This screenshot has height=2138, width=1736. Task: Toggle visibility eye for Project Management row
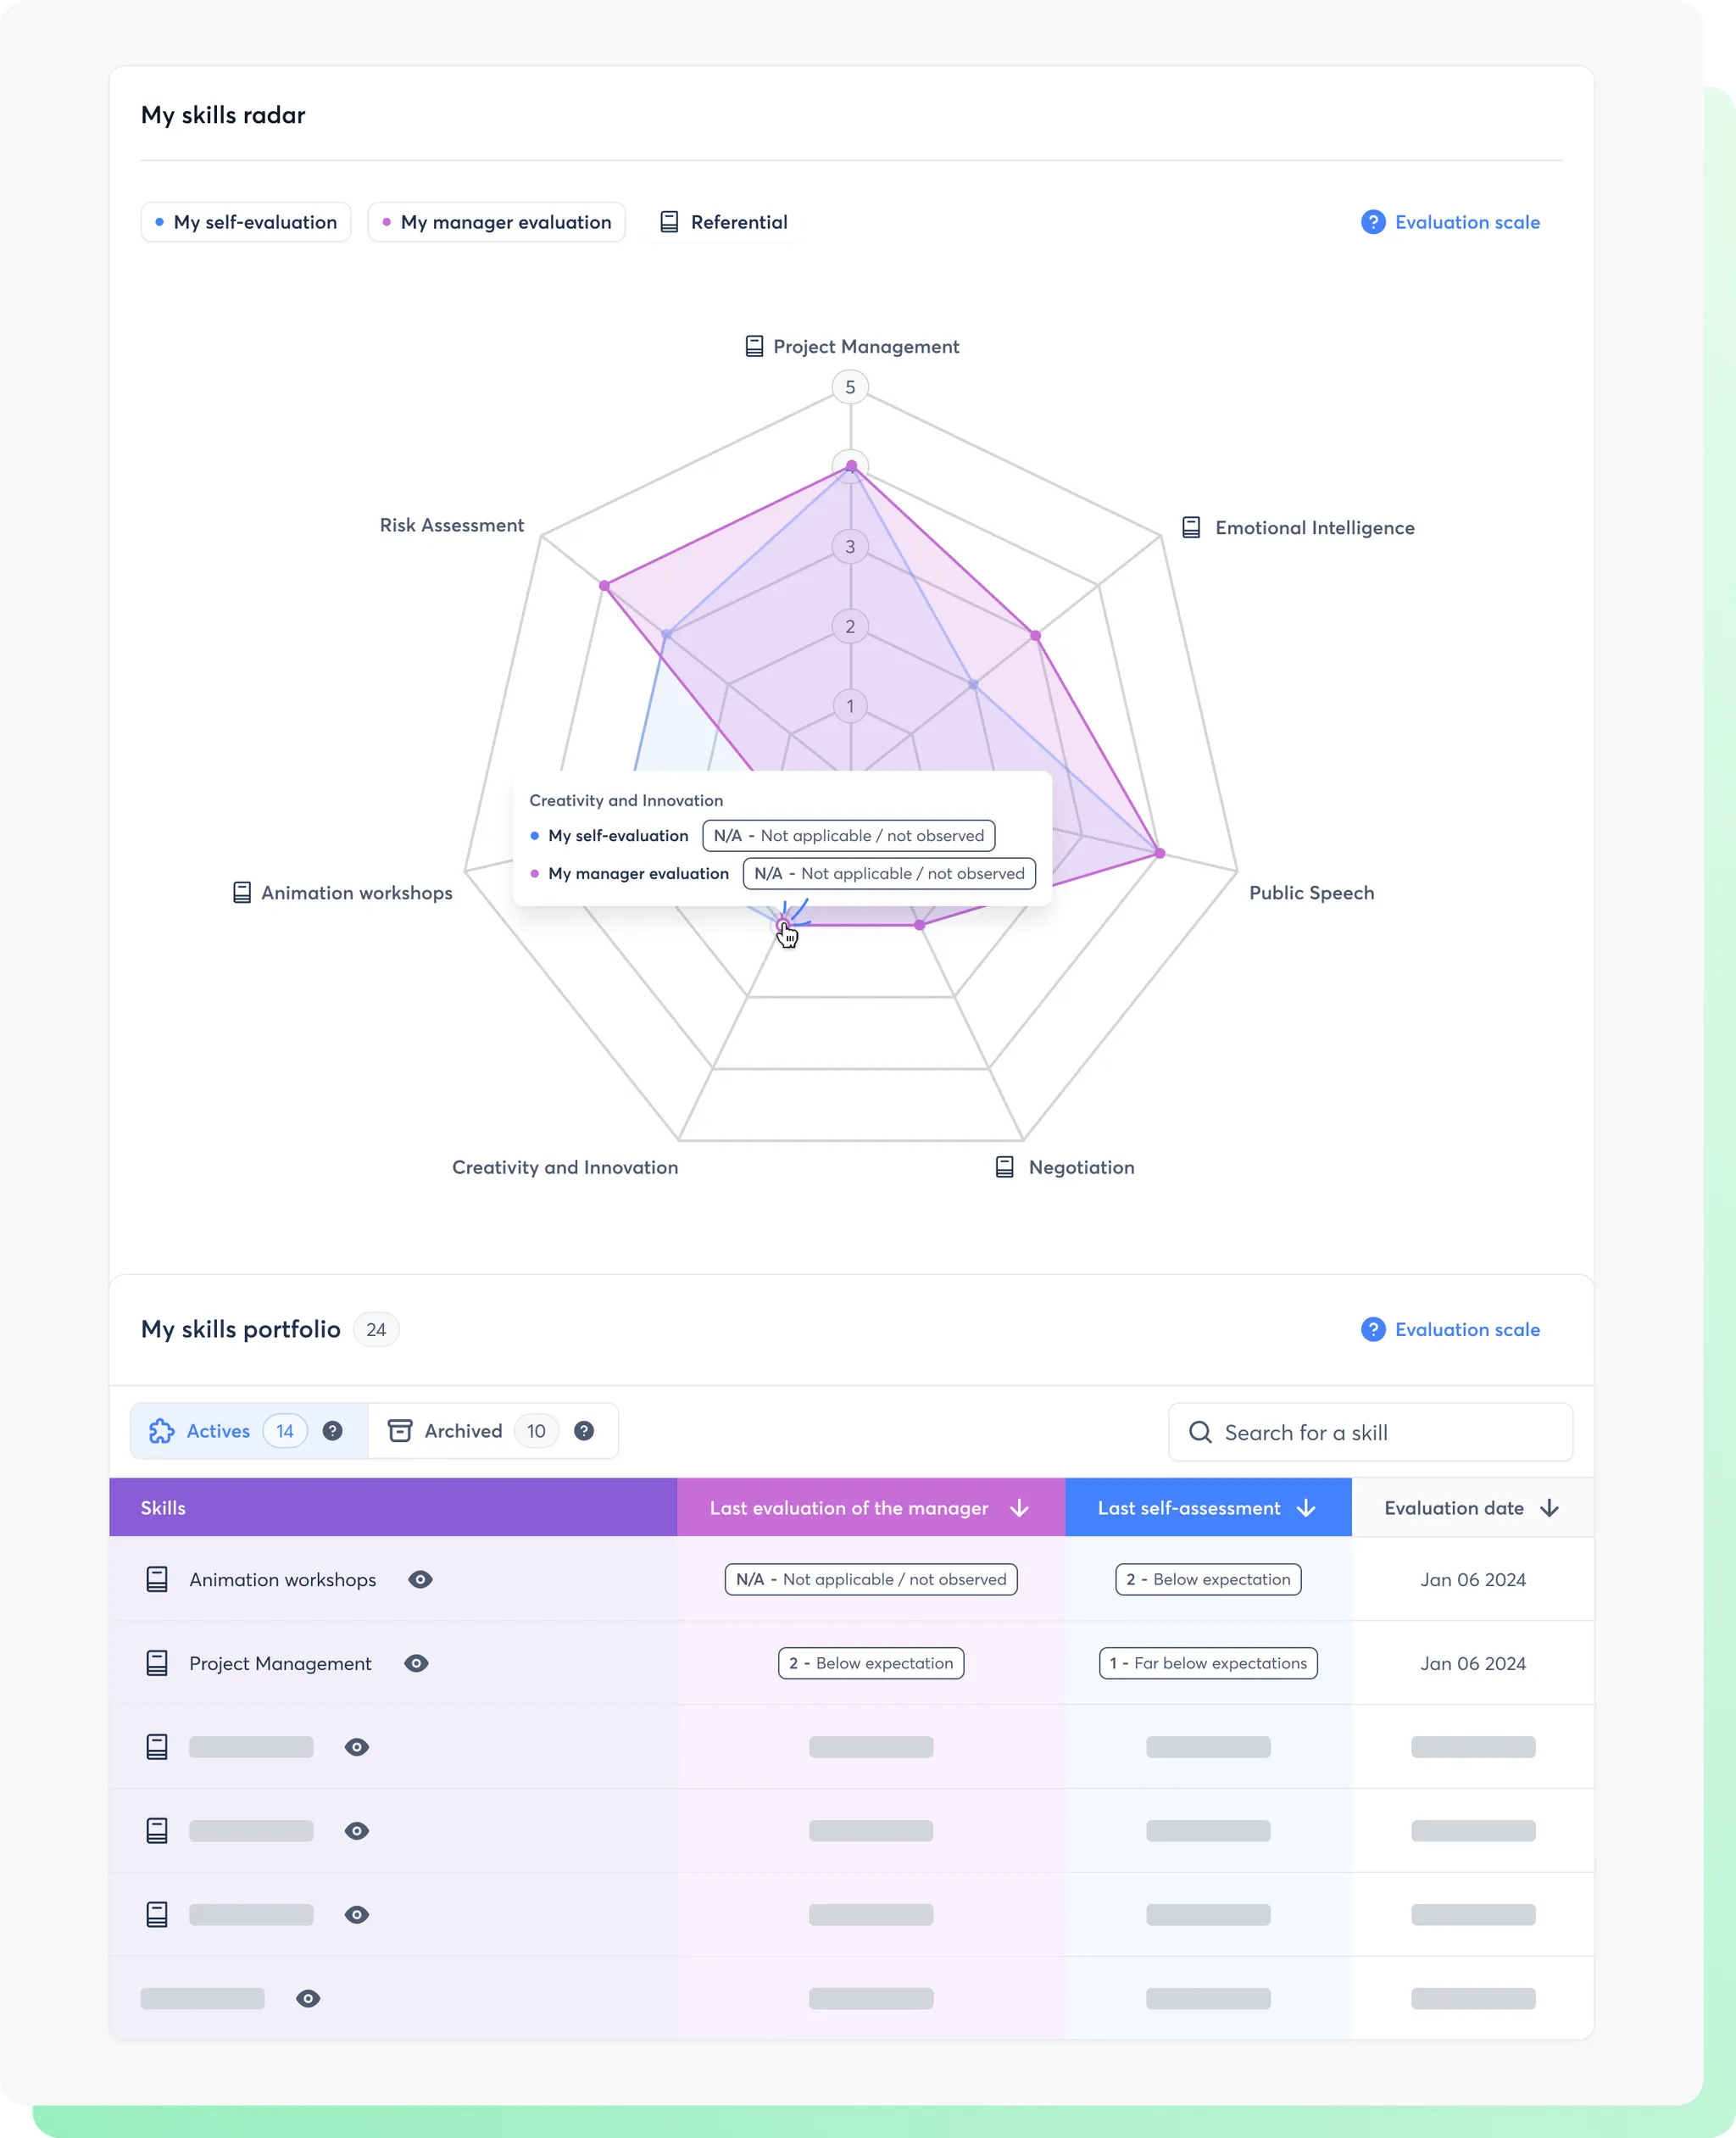coord(416,1663)
